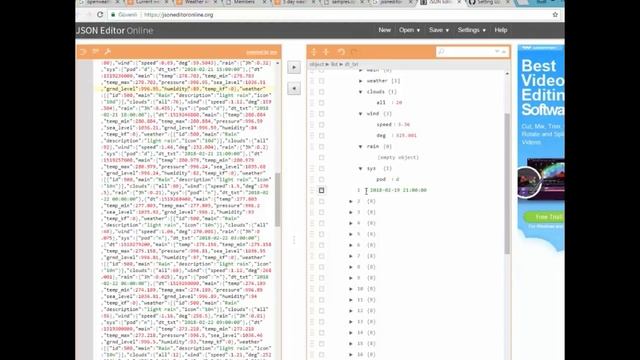Open action menu box for weather row
This screenshot has width=640, height=360.
322,81
